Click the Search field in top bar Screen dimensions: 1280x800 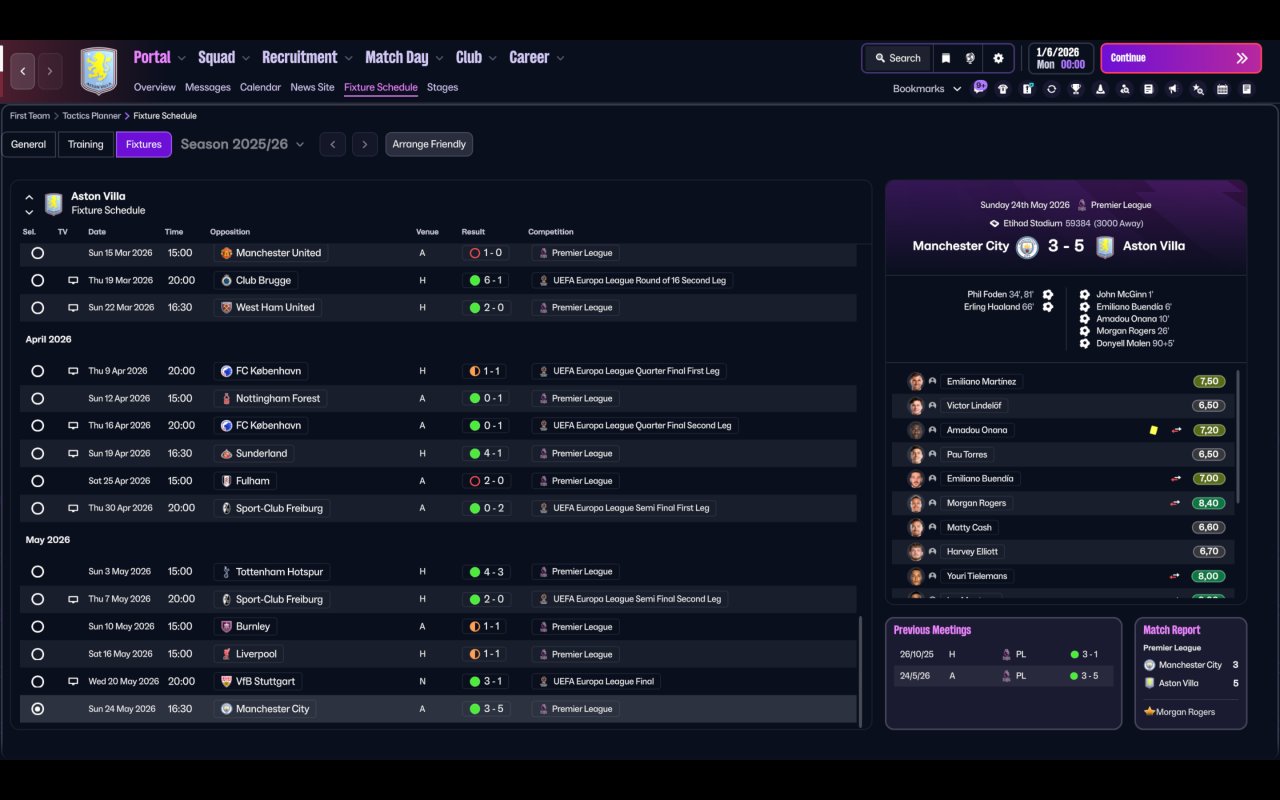(897, 58)
